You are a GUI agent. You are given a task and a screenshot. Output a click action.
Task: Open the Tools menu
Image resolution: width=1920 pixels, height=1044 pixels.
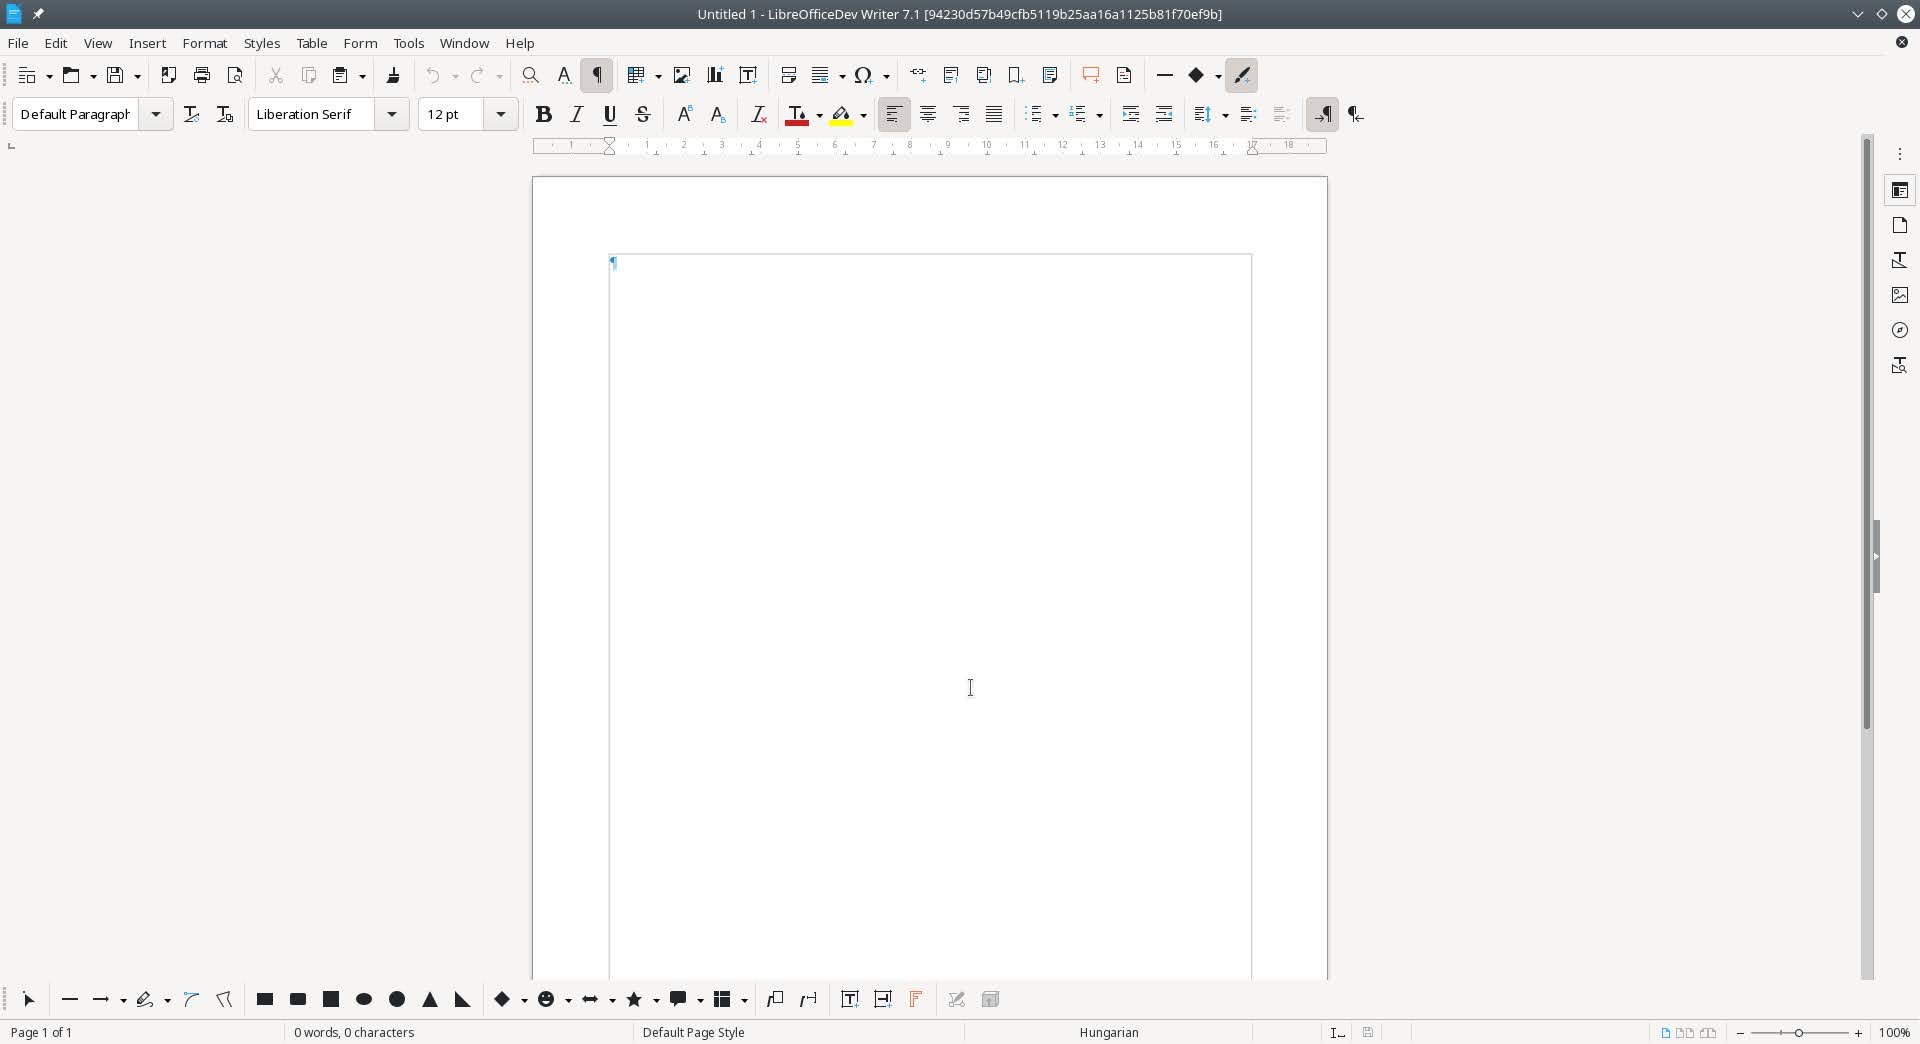pyautogui.click(x=409, y=43)
